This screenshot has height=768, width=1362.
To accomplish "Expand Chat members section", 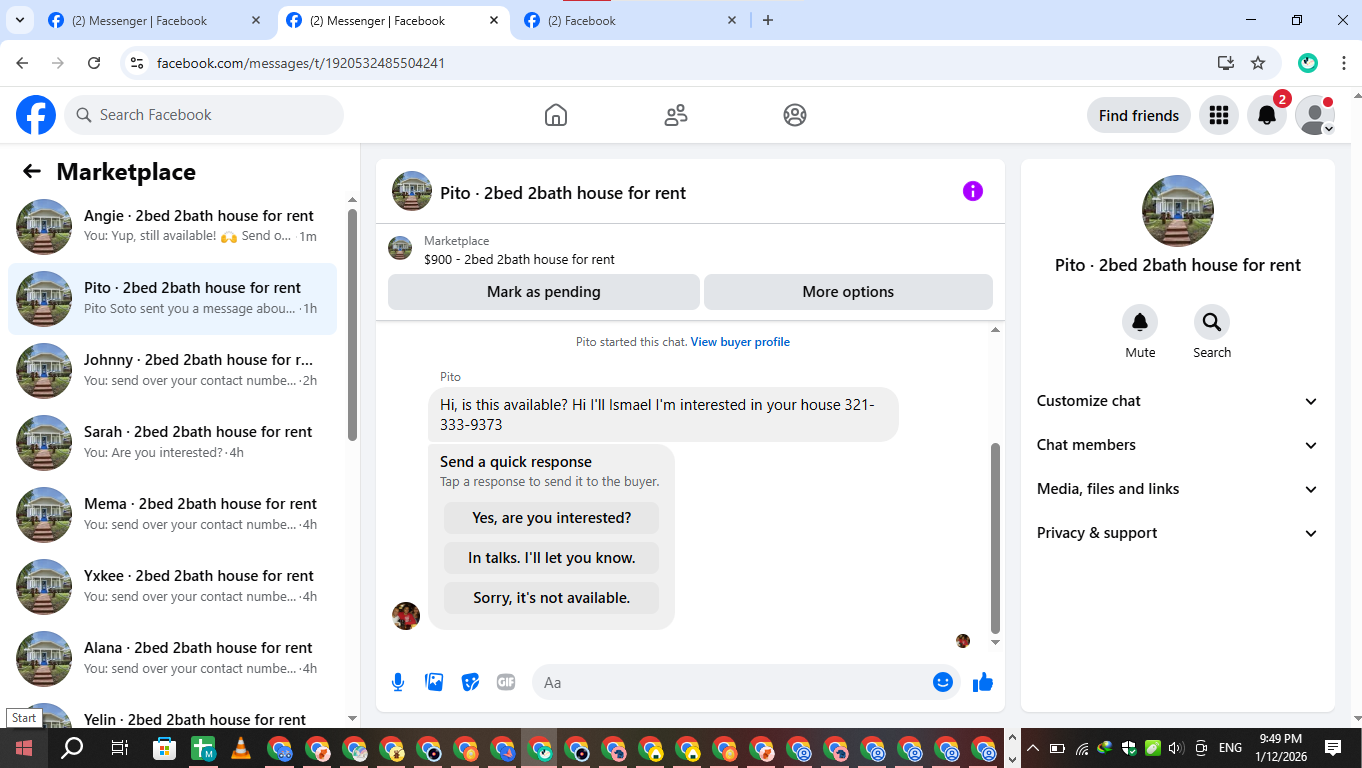I will pyautogui.click(x=1177, y=445).
